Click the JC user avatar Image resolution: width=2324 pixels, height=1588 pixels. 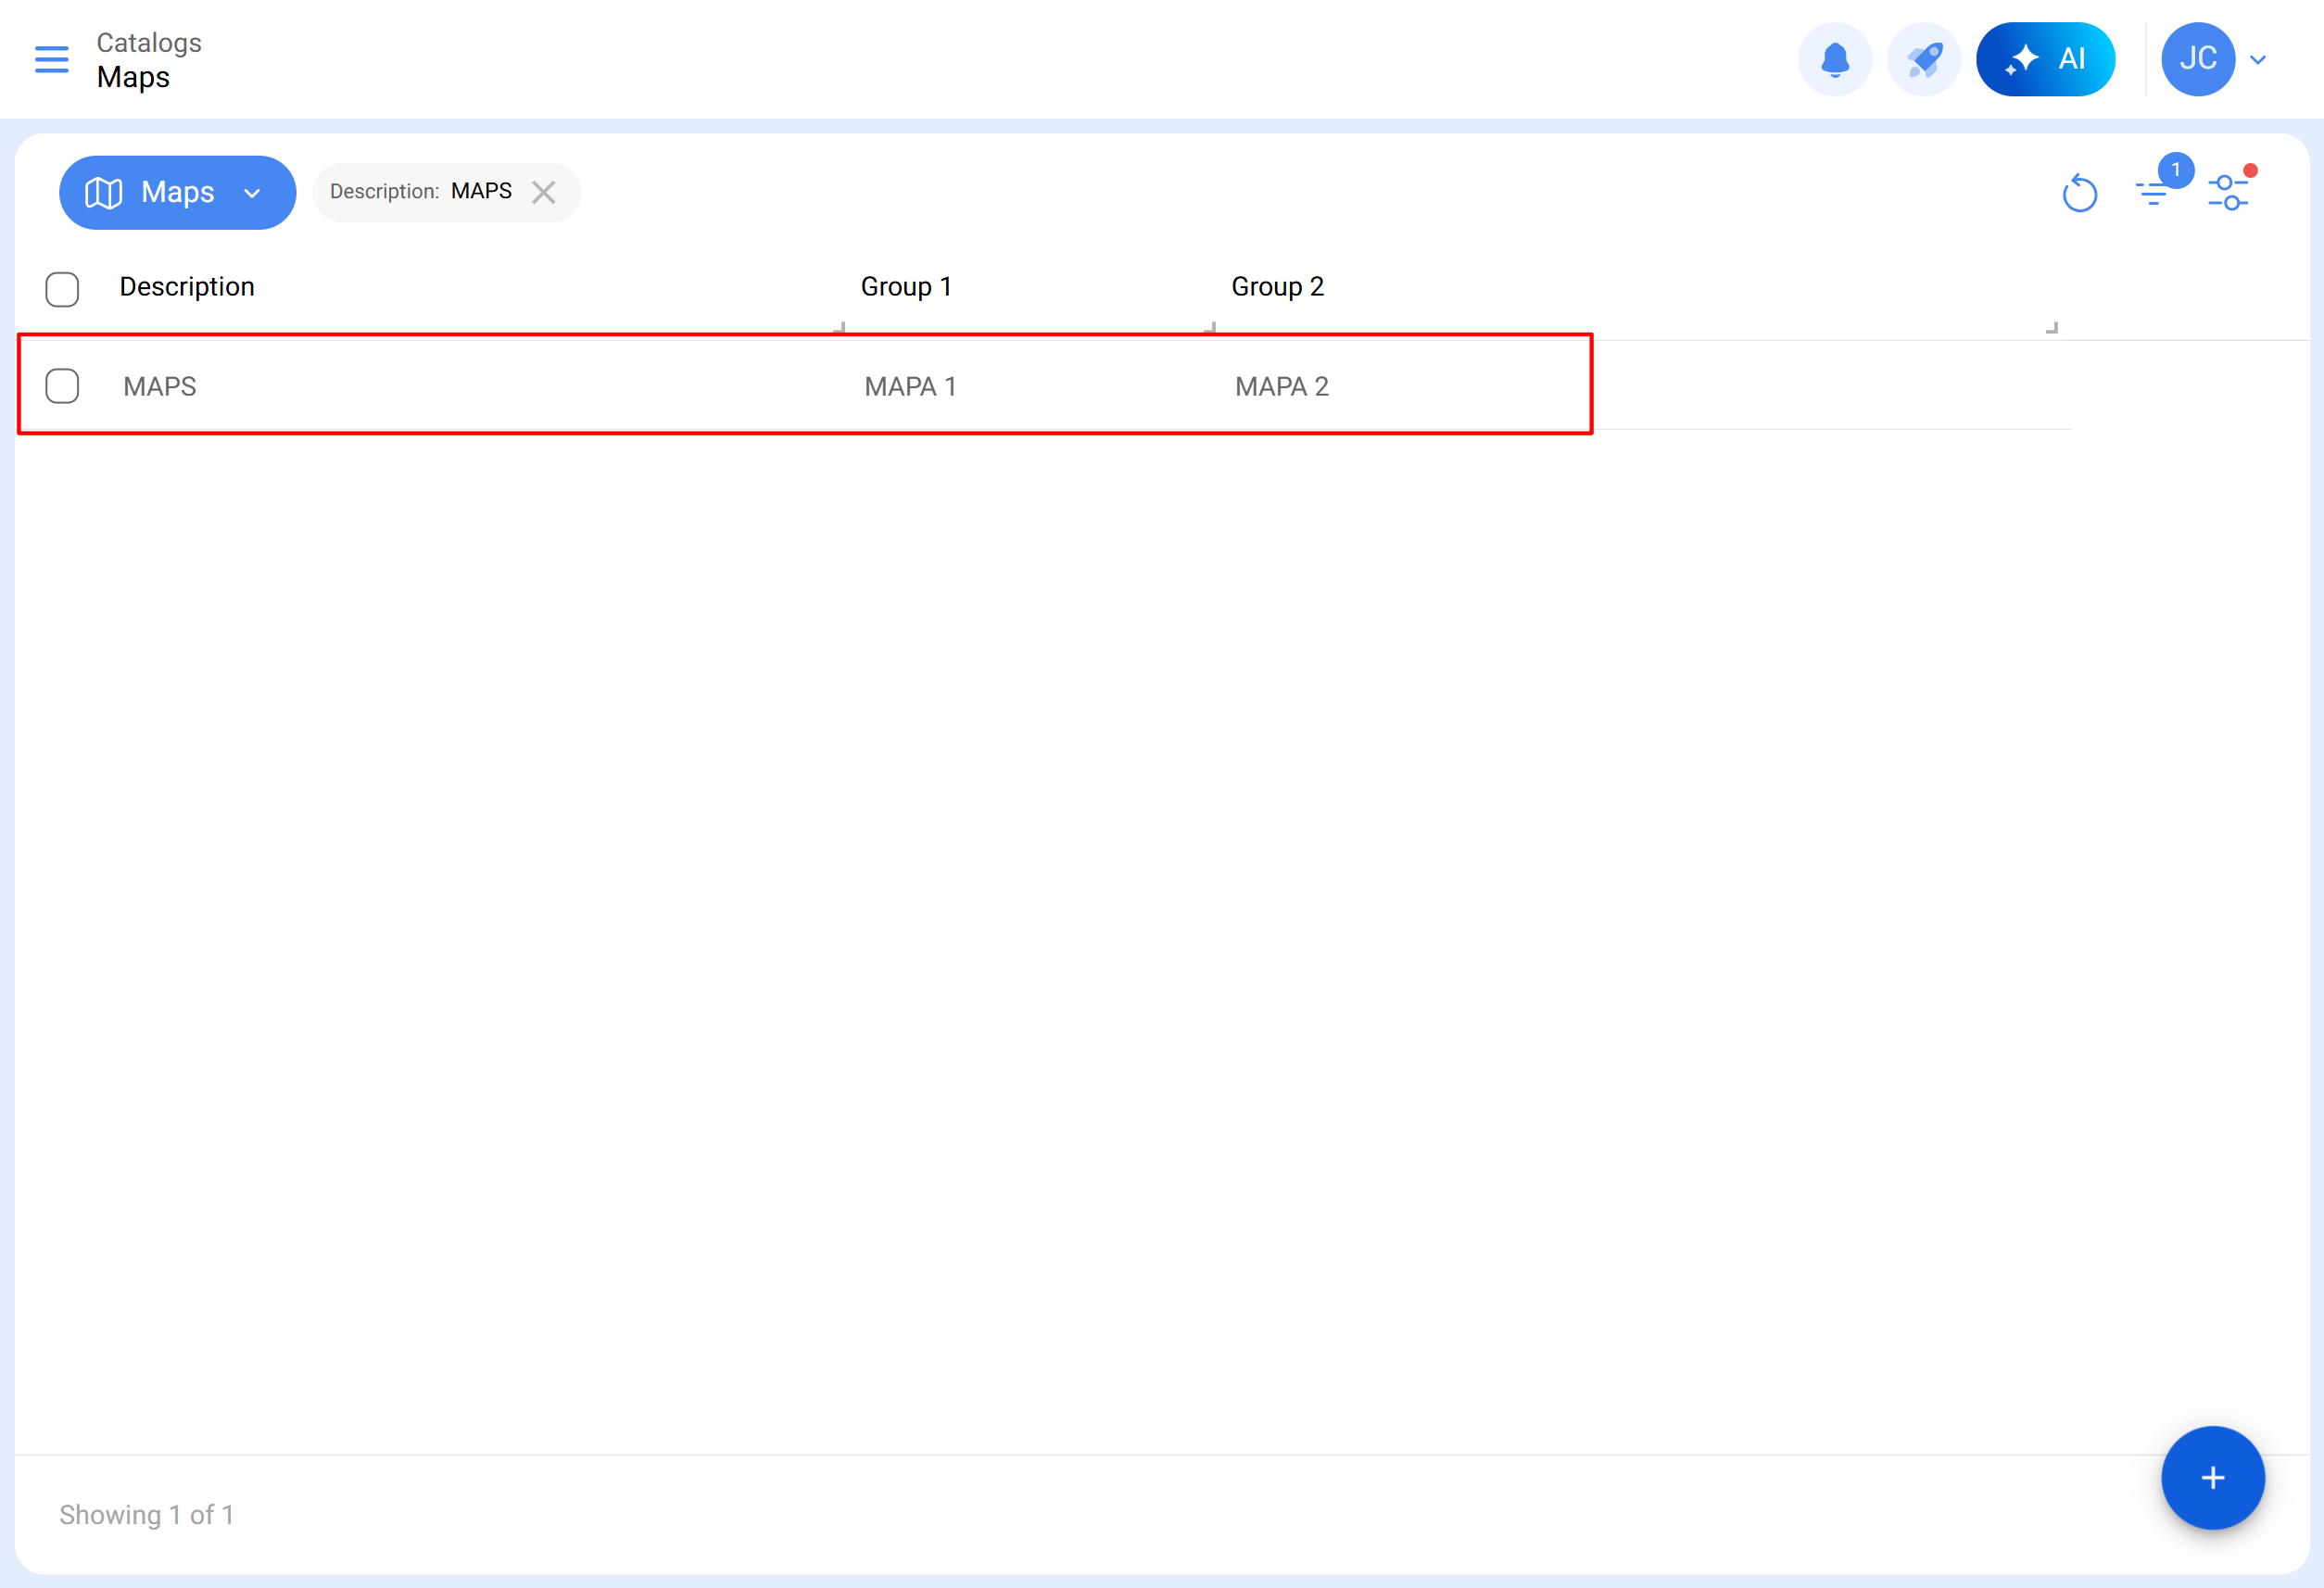[2197, 59]
